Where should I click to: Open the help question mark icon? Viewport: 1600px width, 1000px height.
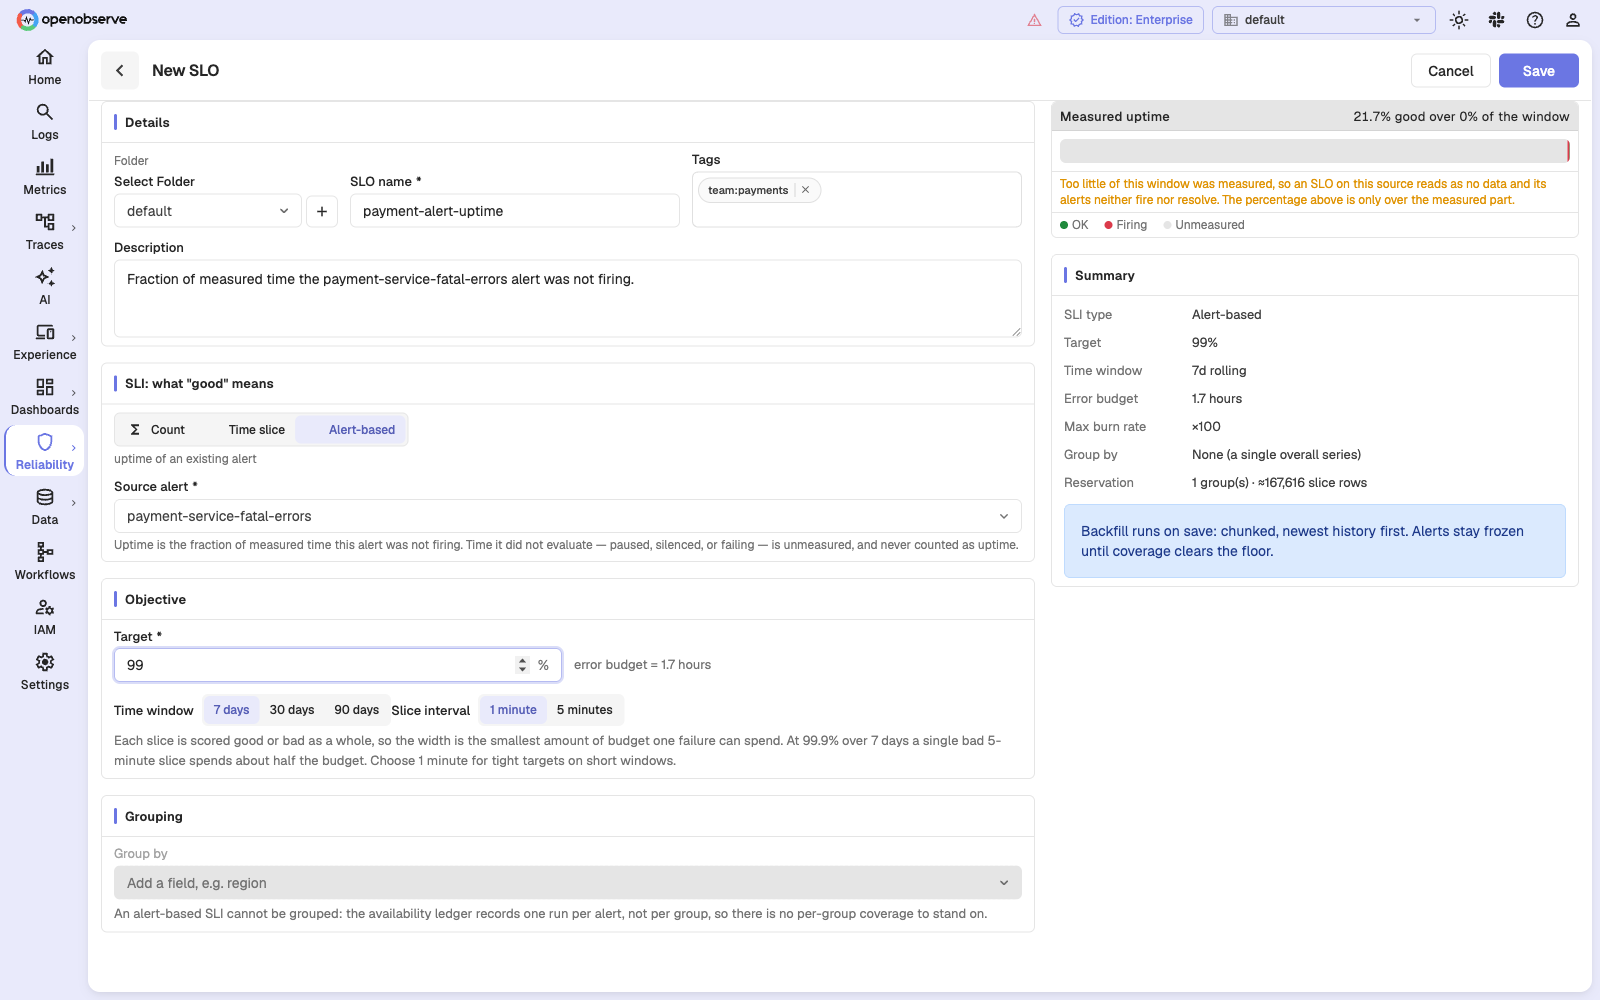(1535, 20)
